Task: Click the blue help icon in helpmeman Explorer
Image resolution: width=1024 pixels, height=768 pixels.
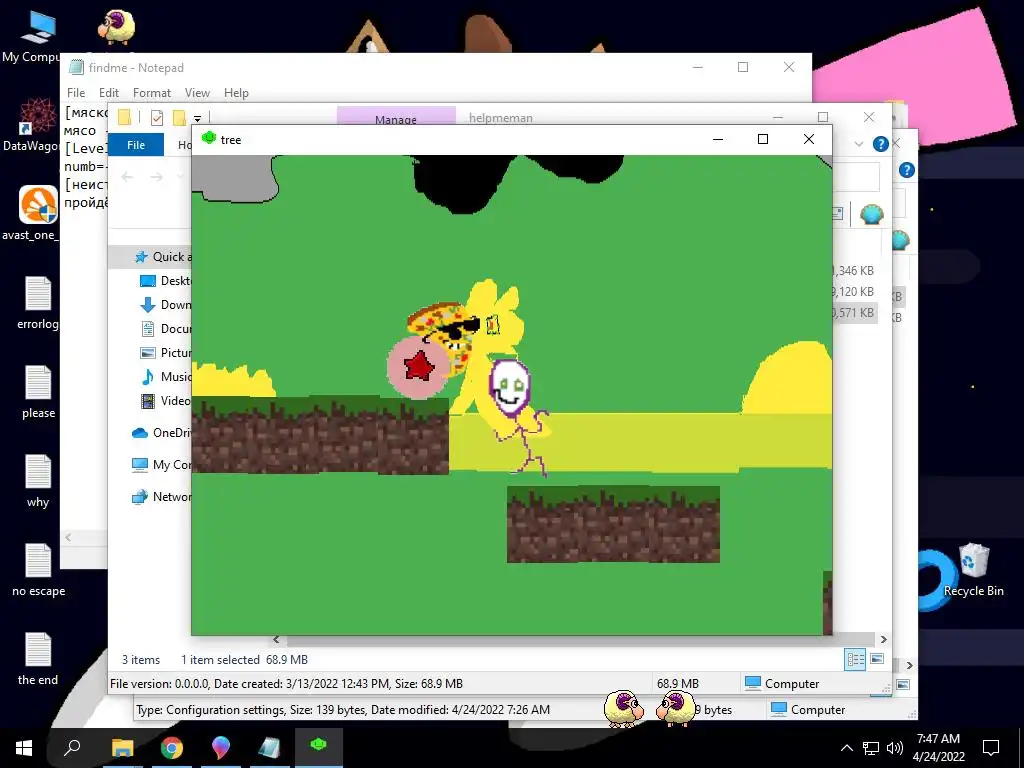Action: pyautogui.click(x=880, y=144)
